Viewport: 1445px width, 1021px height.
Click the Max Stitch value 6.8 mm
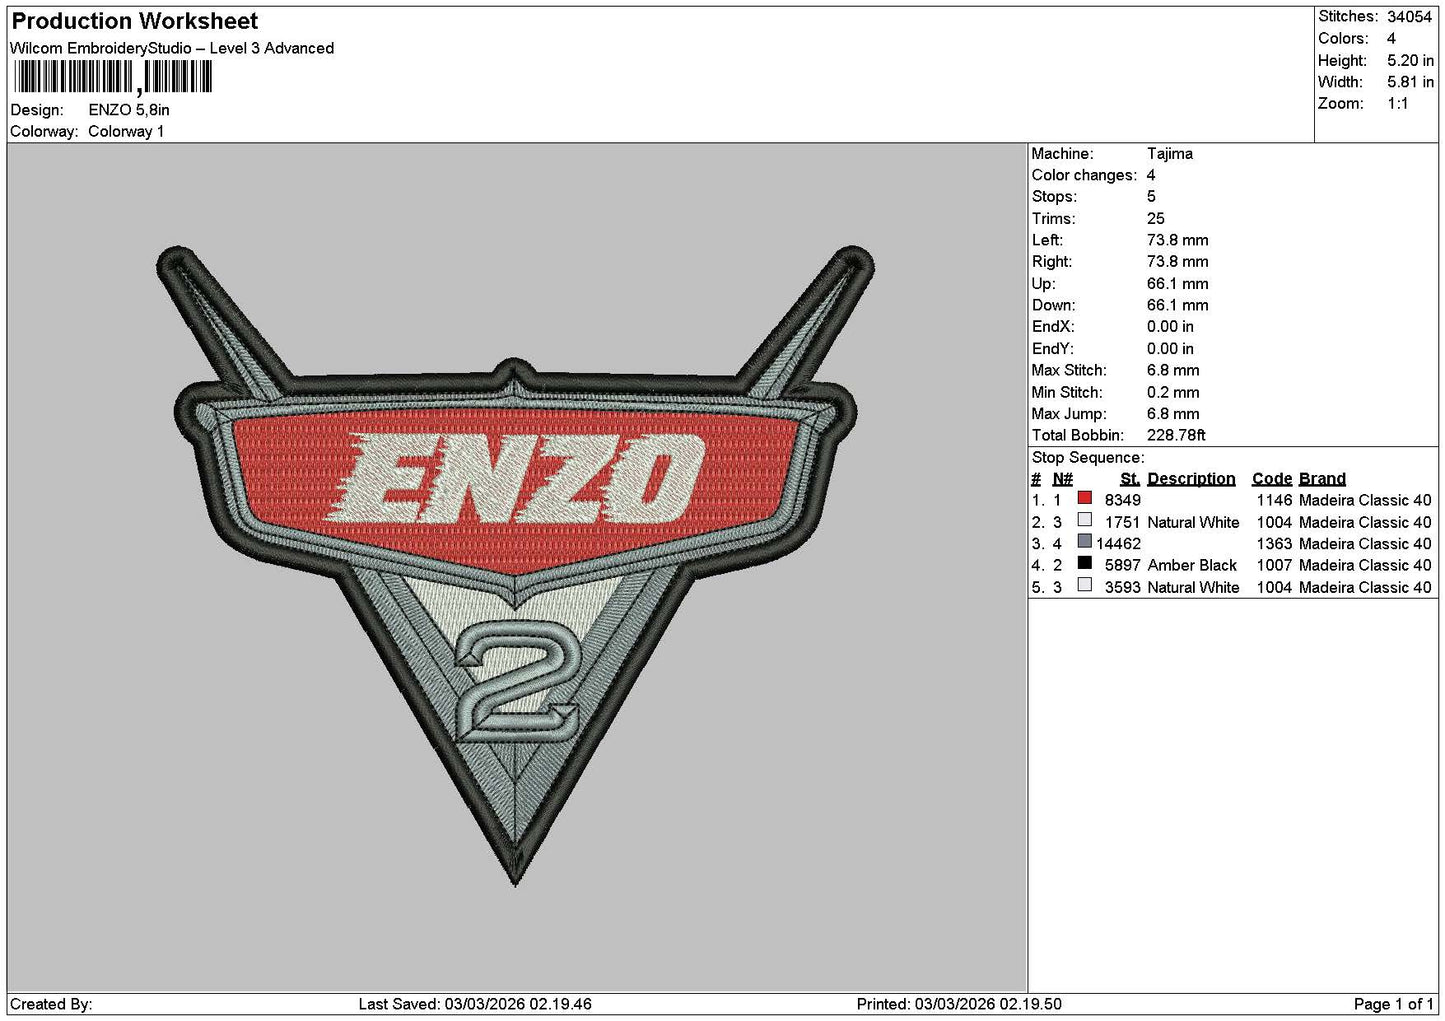pyautogui.click(x=1173, y=370)
